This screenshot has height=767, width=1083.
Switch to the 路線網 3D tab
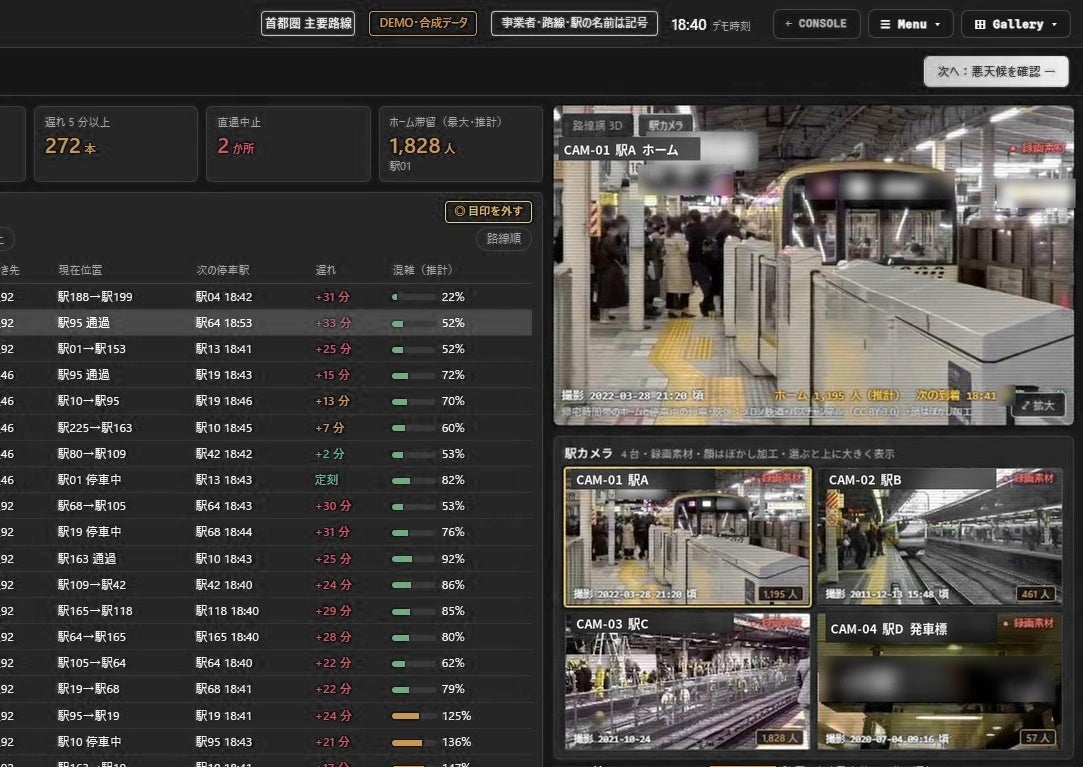point(597,125)
